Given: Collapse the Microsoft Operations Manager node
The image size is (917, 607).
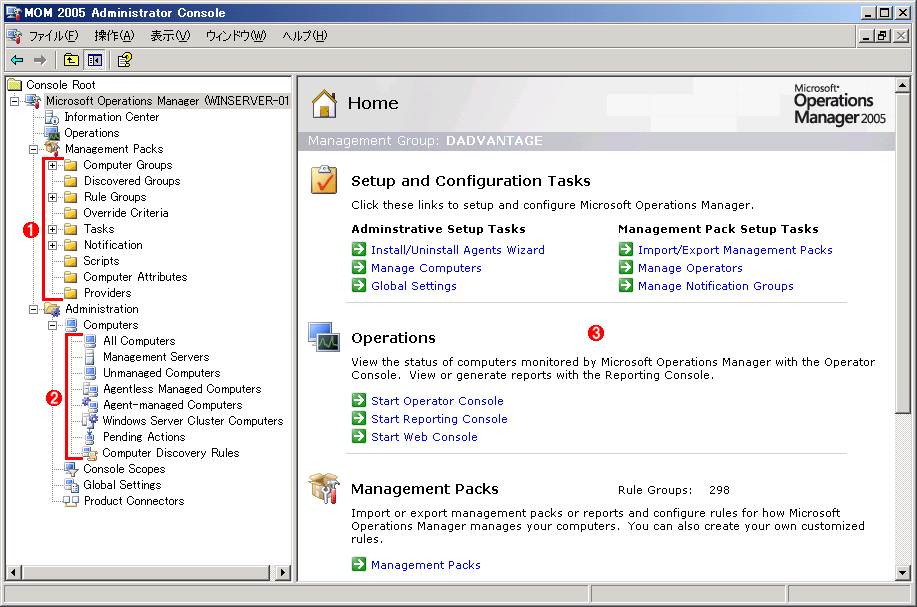Looking at the screenshot, I should click(15, 101).
